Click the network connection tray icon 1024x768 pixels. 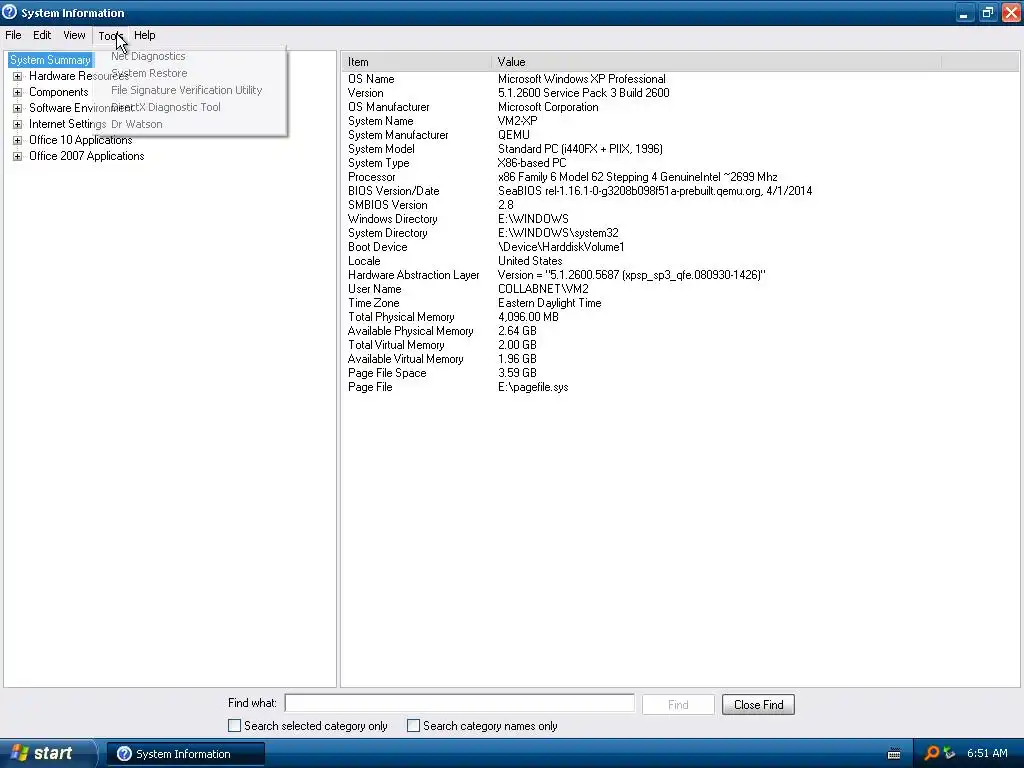point(949,754)
